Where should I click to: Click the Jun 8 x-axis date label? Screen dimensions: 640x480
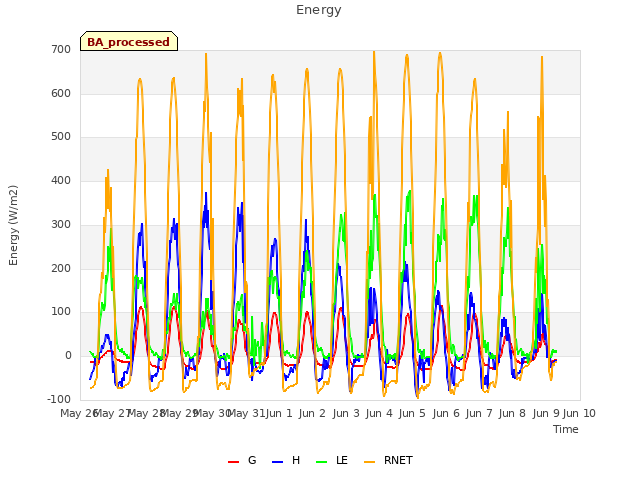coord(512,413)
